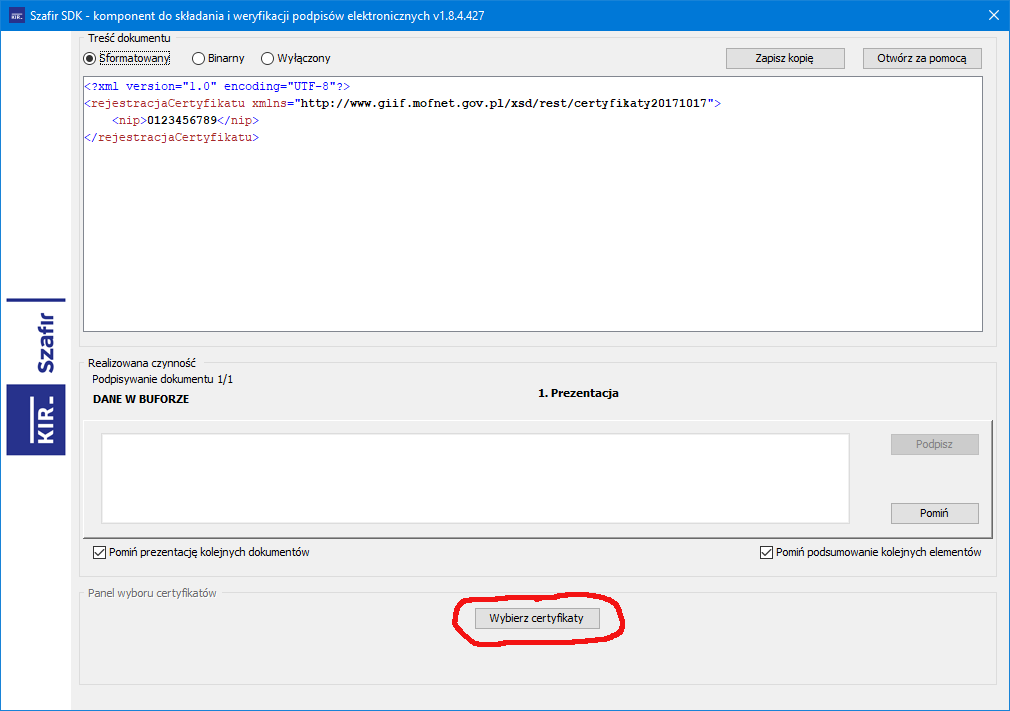Select the Sformatowany radio button
Viewport: 1010px width, 711px height.
[90, 59]
